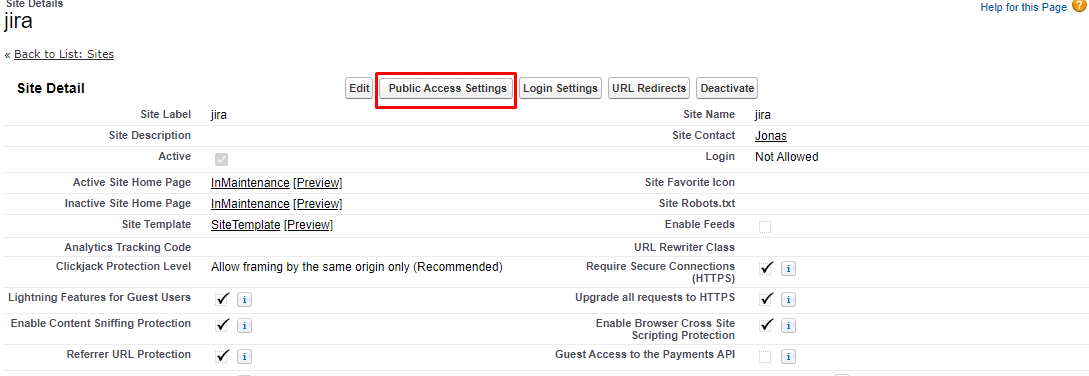Click info icon next to Require Secure Connections
1089x376 pixels.
coord(788,268)
